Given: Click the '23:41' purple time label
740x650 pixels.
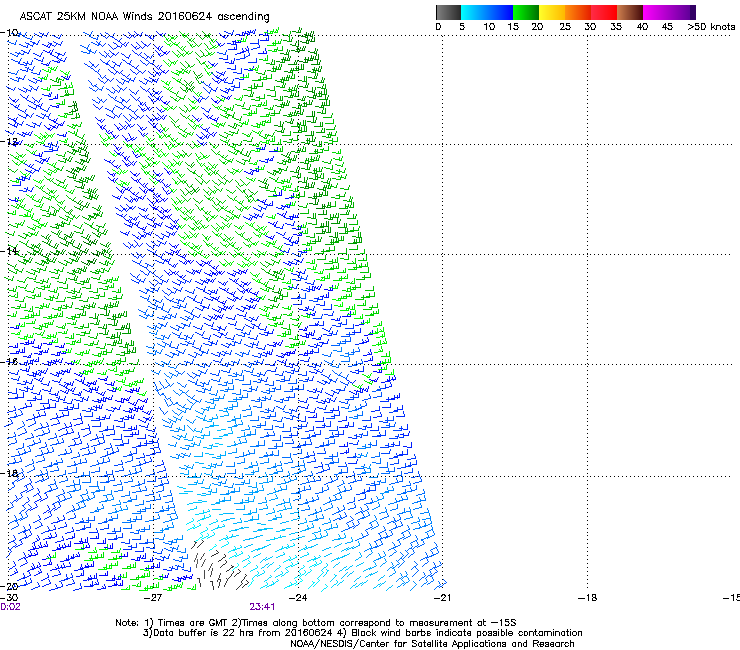Looking at the screenshot, I should tap(262, 607).
